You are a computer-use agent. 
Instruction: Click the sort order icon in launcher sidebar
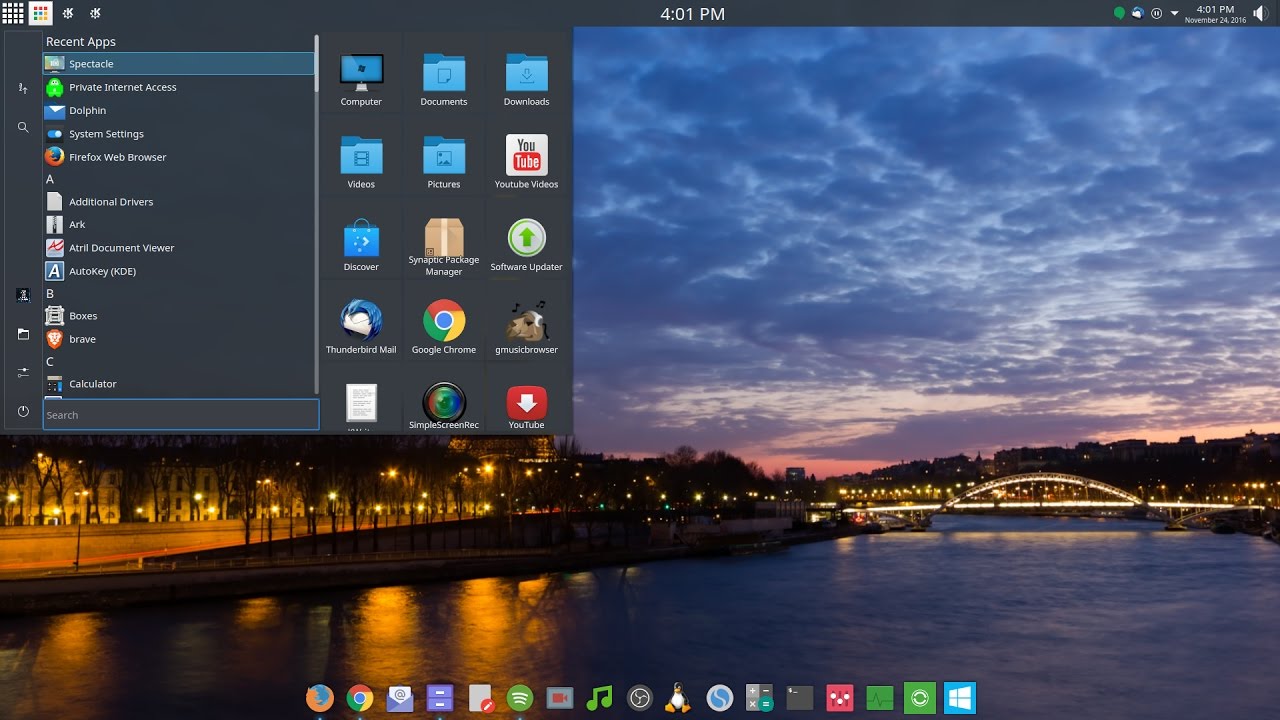coord(23,88)
